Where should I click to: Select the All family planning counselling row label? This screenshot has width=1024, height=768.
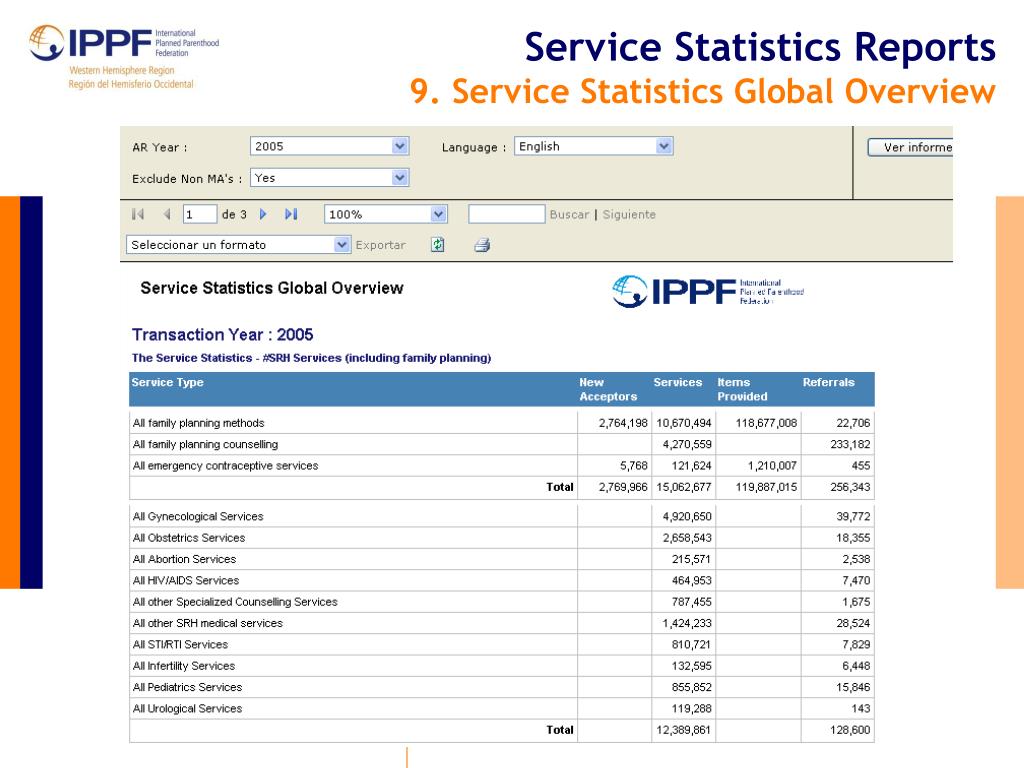coord(205,445)
